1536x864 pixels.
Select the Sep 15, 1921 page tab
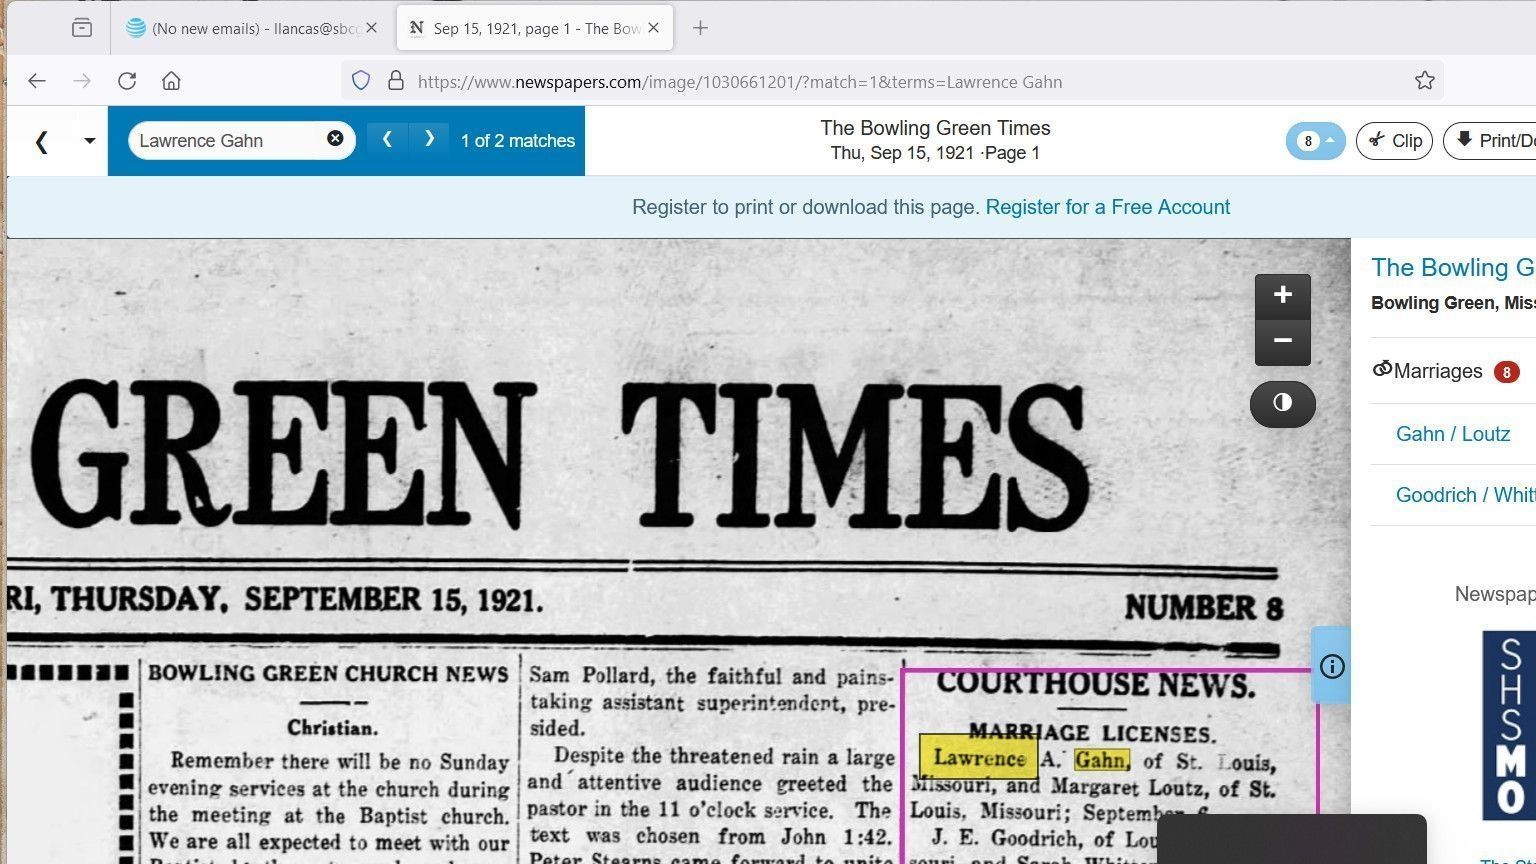click(535, 28)
